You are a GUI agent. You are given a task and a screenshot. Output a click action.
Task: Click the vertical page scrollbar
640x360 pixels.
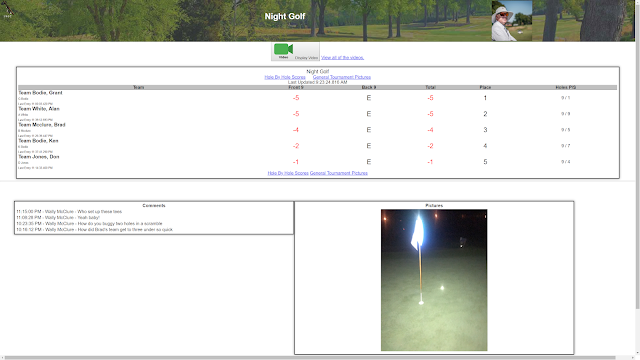click(638, 155)
